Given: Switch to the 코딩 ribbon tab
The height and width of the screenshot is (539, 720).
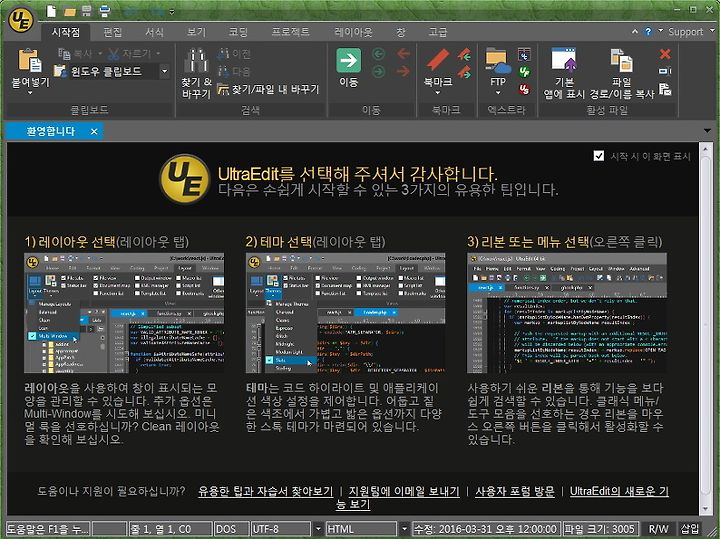Looking at the screenshot, I should pos(238,32).
